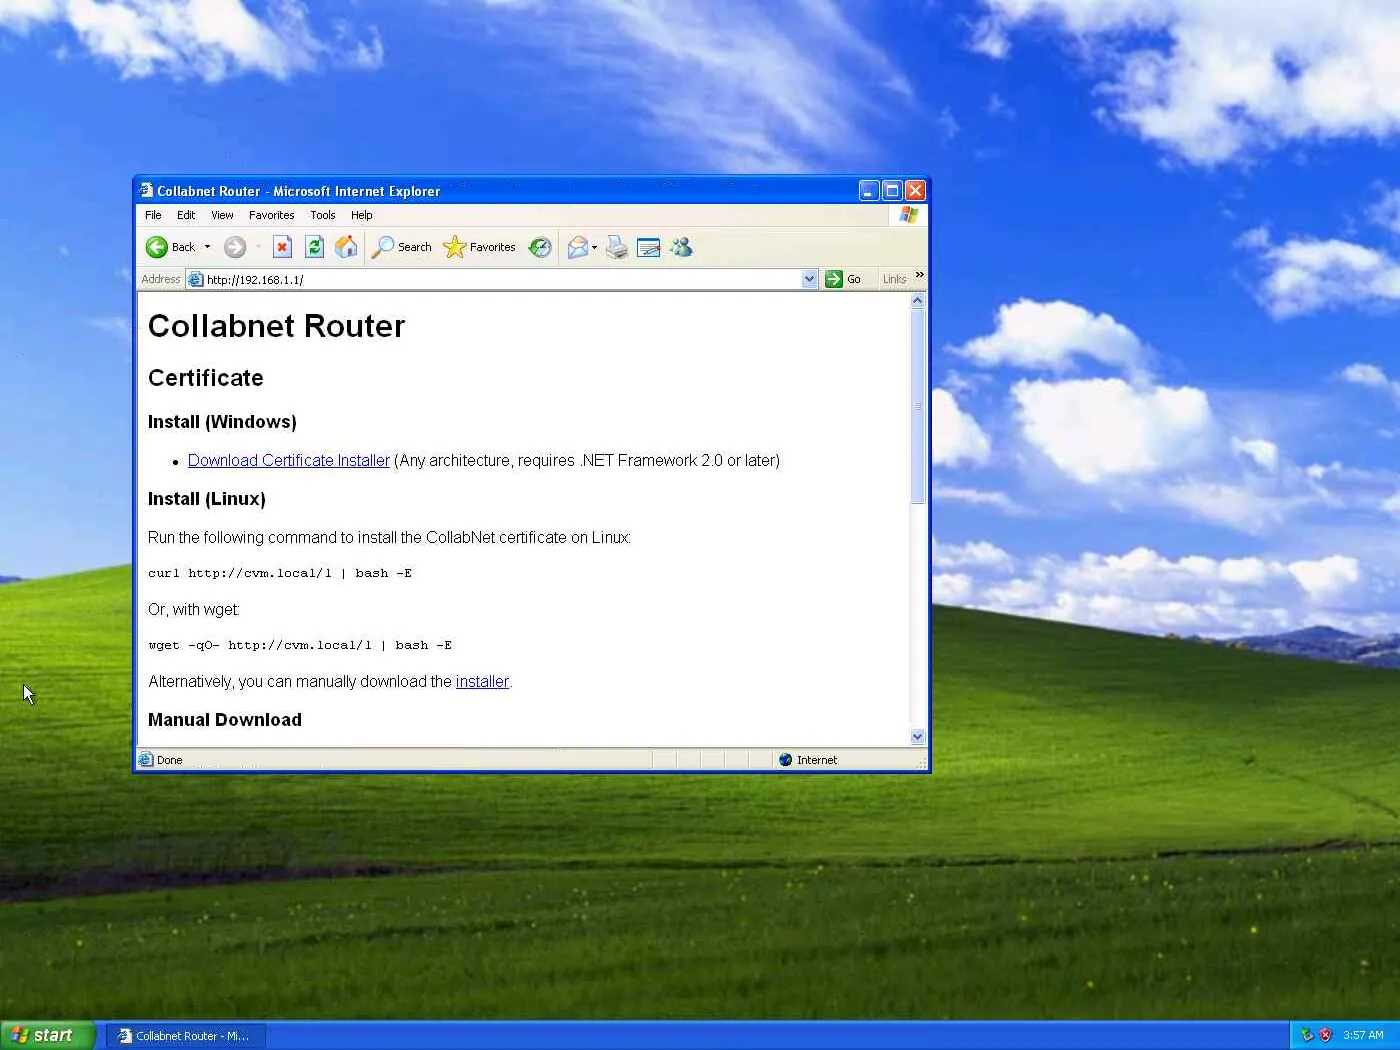
Task: Show browsing History from the toolbar
Action: pyautogui.click(x=540, y=247)
